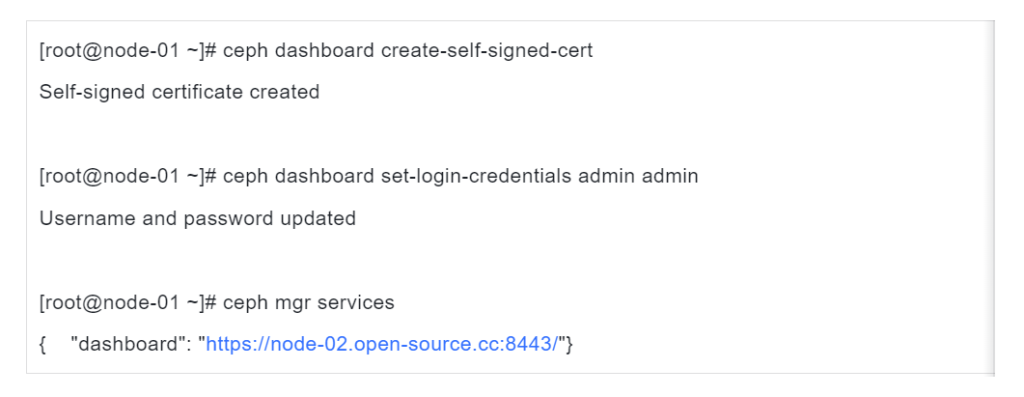Click the closing curly brace after the URL
This screenshot has height=397, width=1024.
[569, 344]
